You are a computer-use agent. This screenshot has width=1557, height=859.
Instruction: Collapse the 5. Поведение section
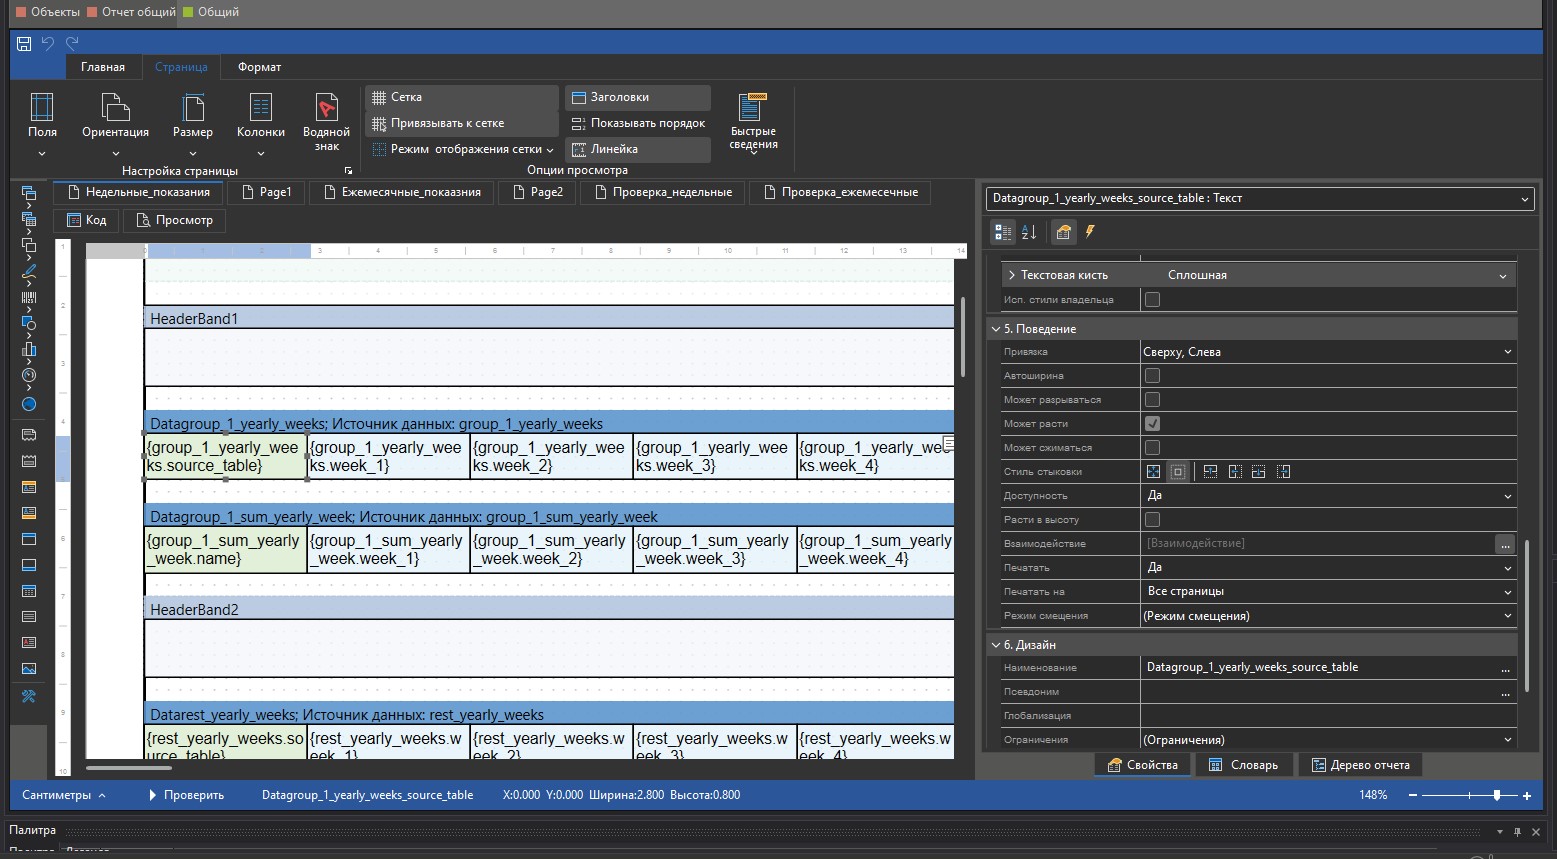[x=996, y=329]
